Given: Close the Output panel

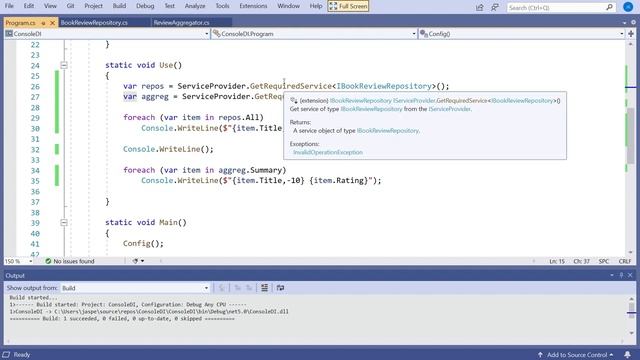Looking at the screenshot, I should click(x=630, y=276).
